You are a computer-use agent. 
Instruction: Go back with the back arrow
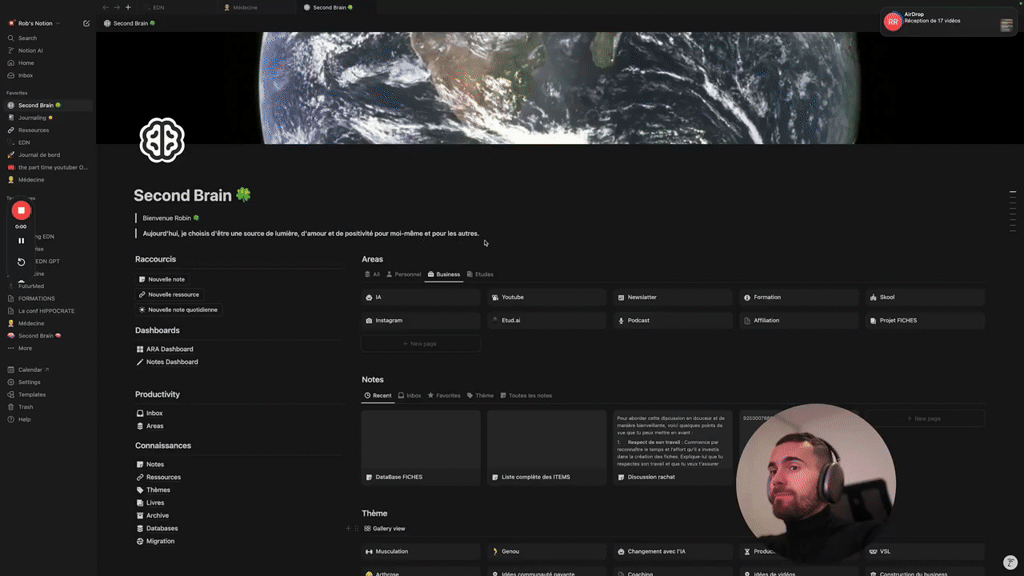(106, 7)
